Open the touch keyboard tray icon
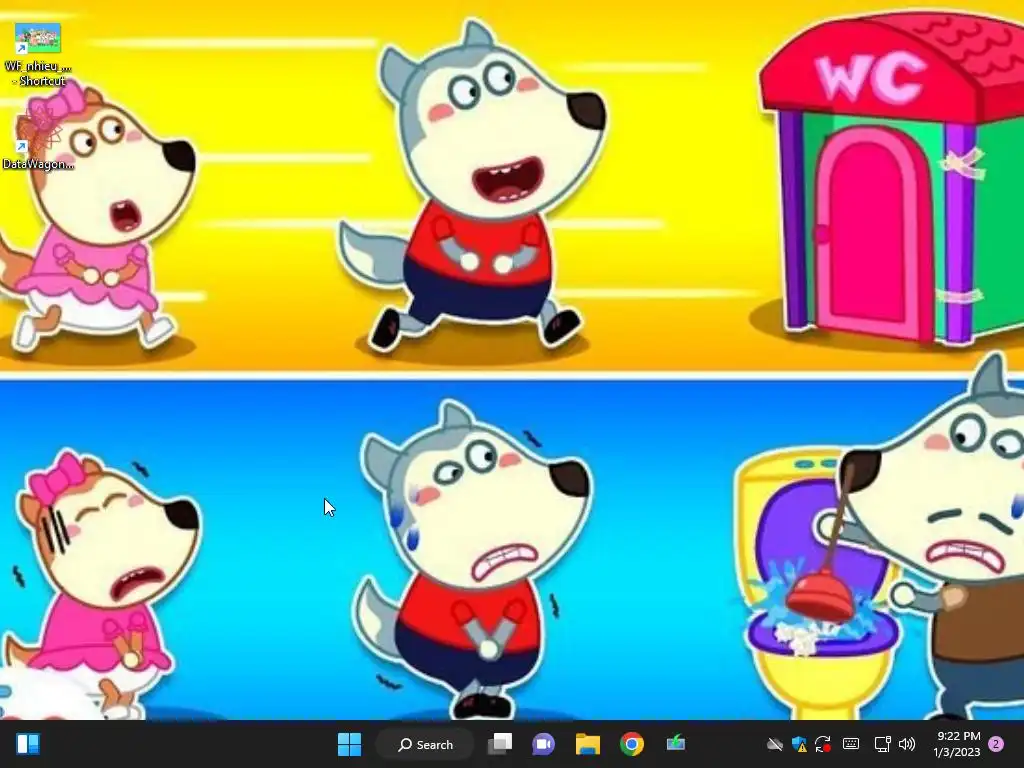 (x=851, y=744)
